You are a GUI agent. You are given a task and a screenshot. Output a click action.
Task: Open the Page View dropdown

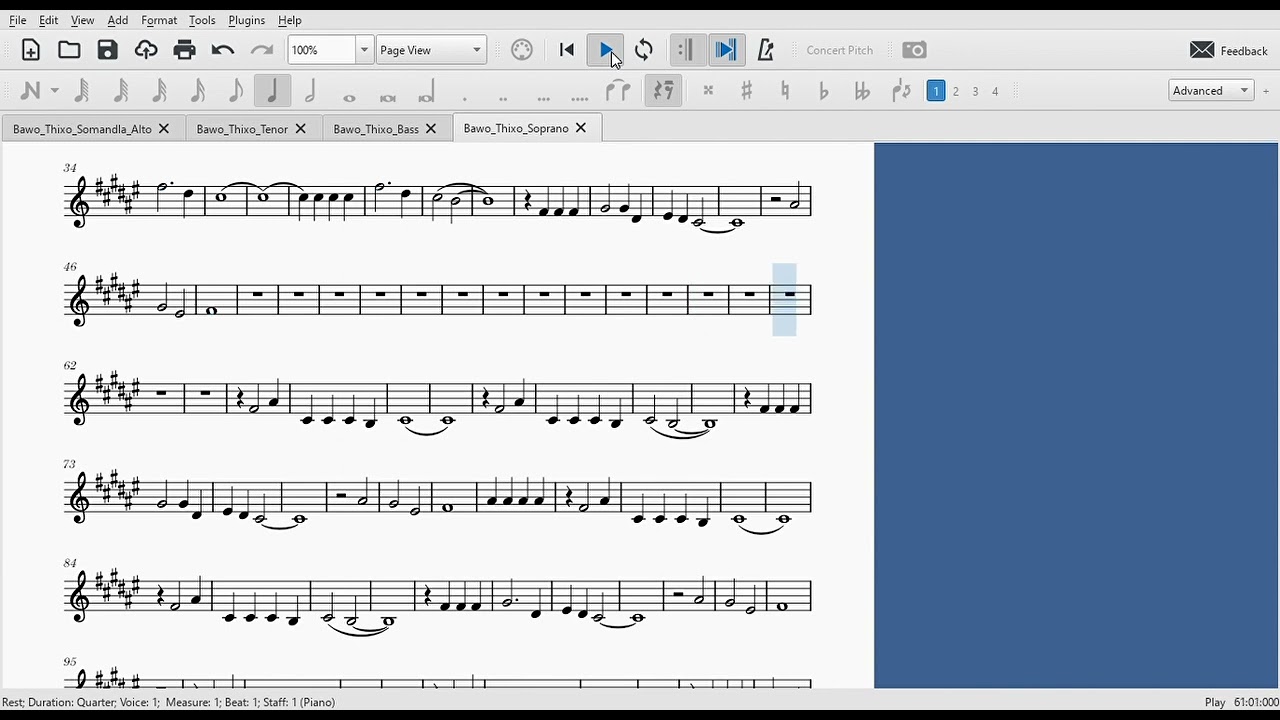point(431,50)
